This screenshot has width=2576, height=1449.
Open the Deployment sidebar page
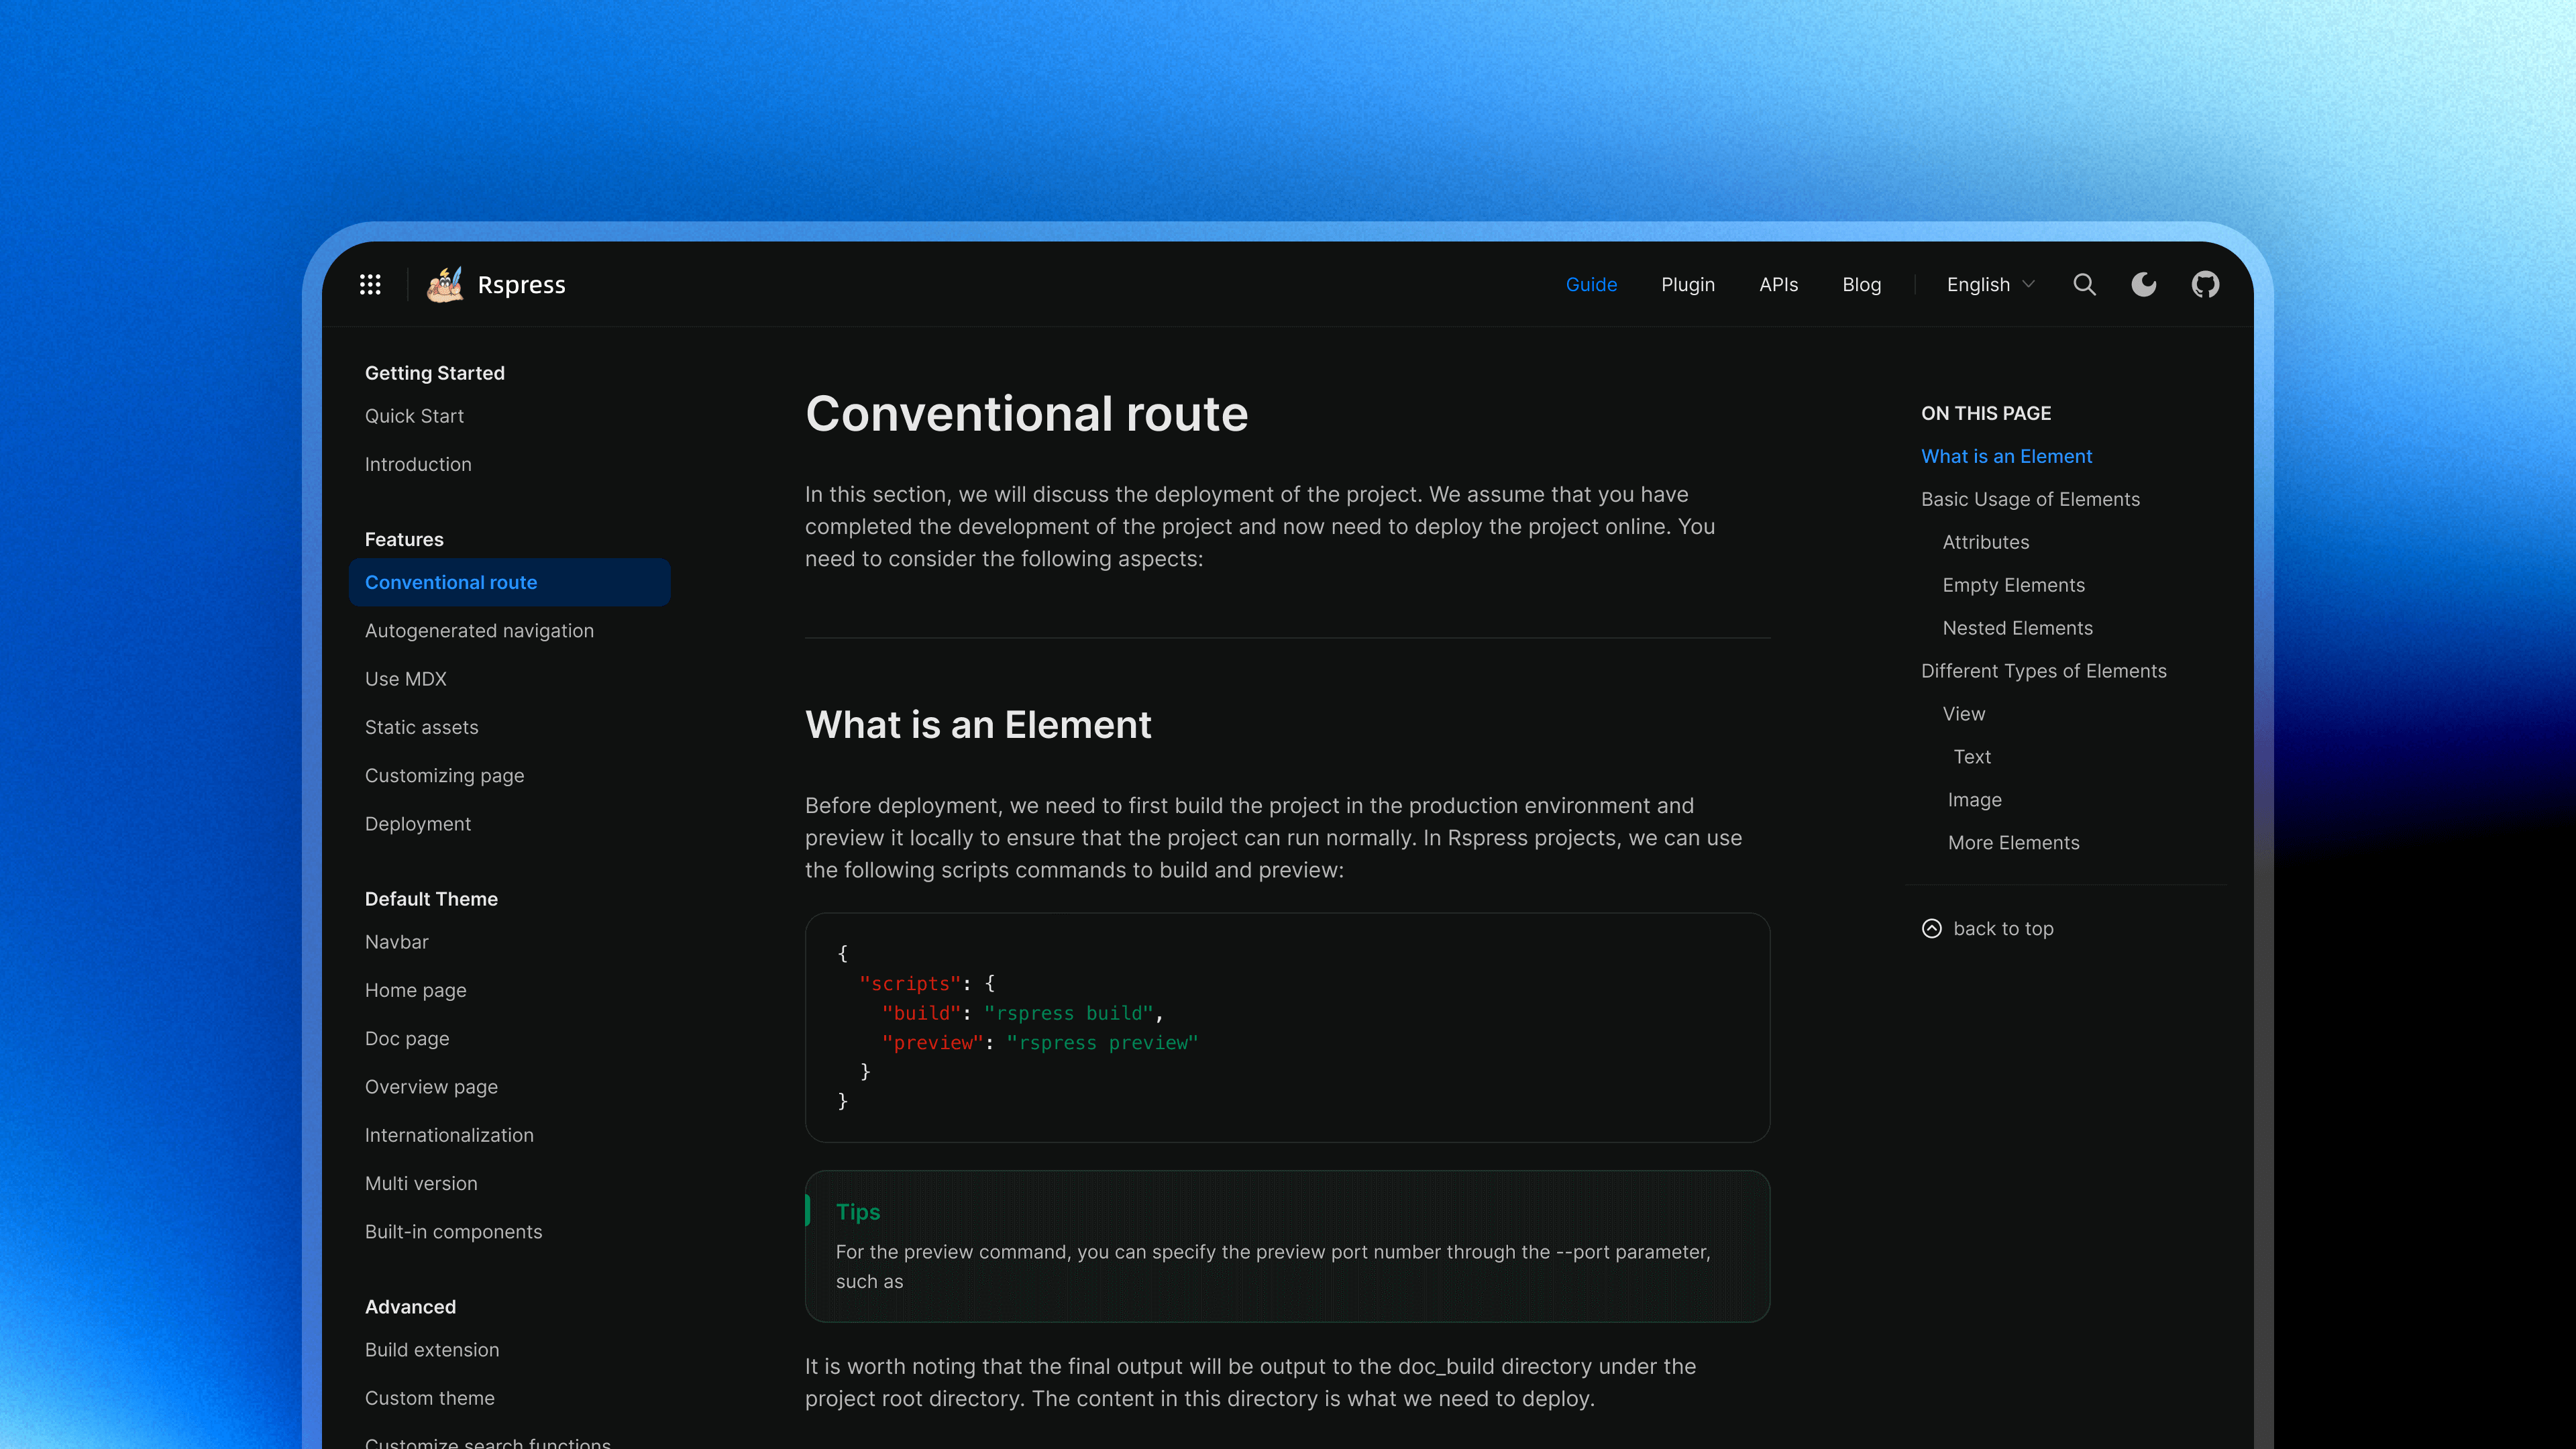[x=418, y=823]
